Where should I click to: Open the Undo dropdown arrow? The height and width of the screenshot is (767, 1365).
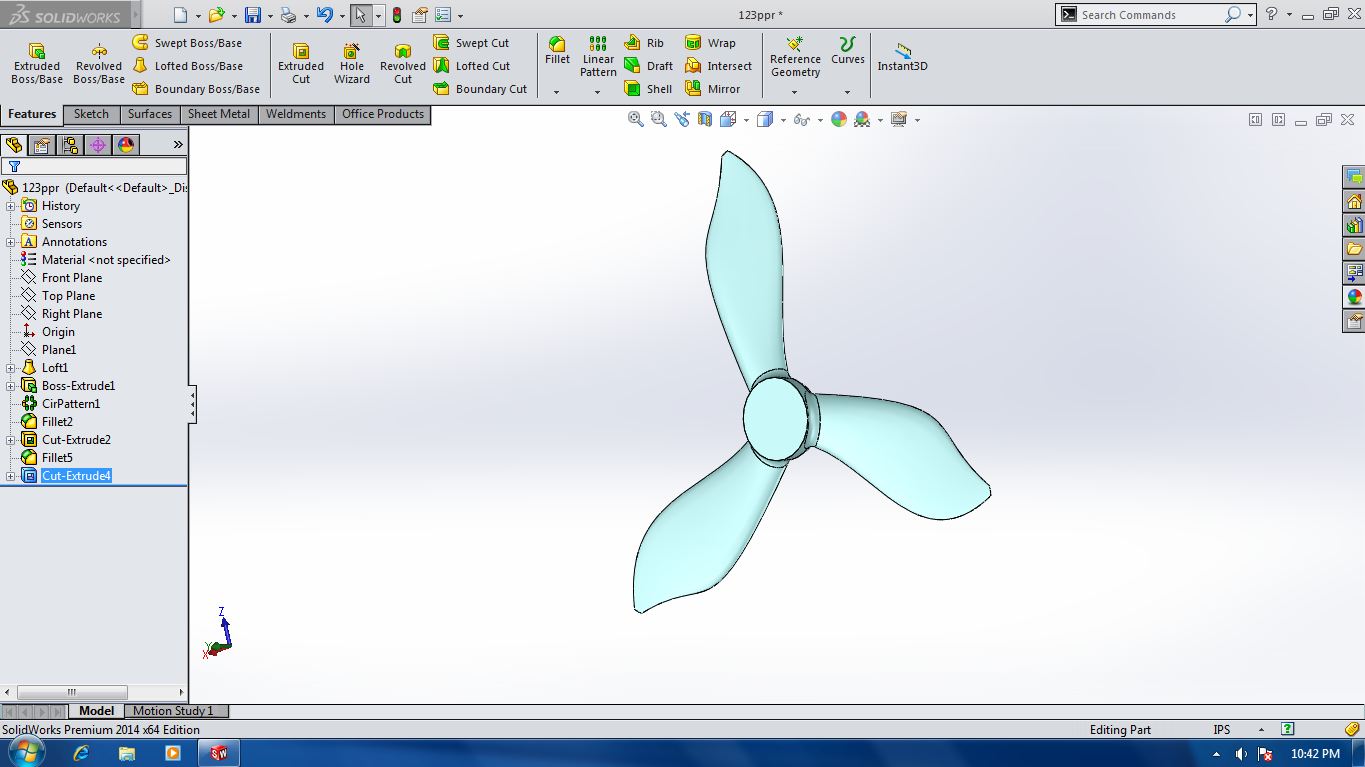pyautogui.click(x=341, y=15)
